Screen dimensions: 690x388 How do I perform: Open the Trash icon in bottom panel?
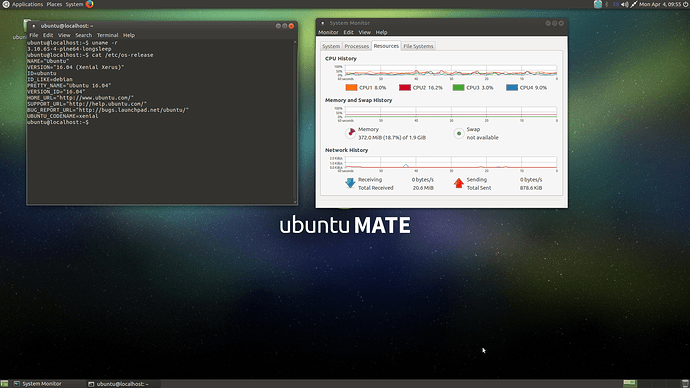[686, 384]
